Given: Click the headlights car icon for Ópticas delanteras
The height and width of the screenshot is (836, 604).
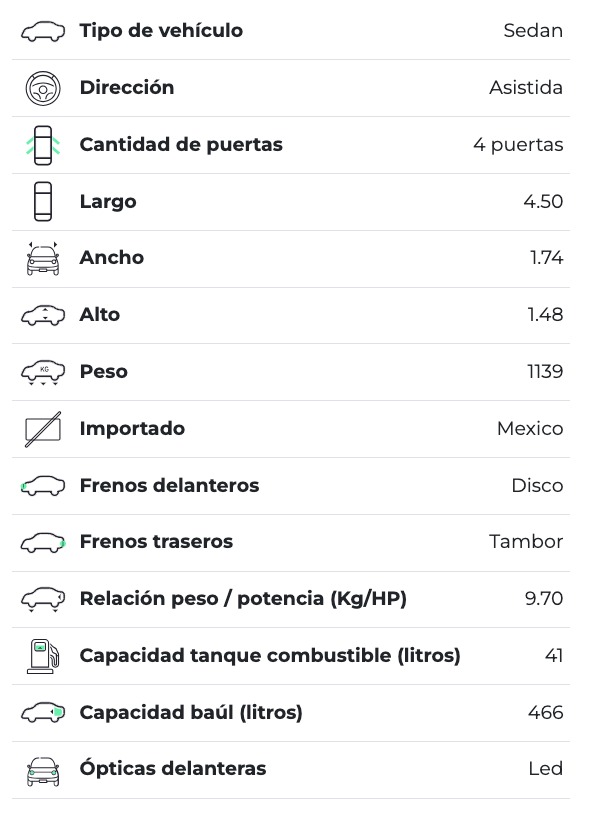Looking at the screenshot, I should point(42,770).
